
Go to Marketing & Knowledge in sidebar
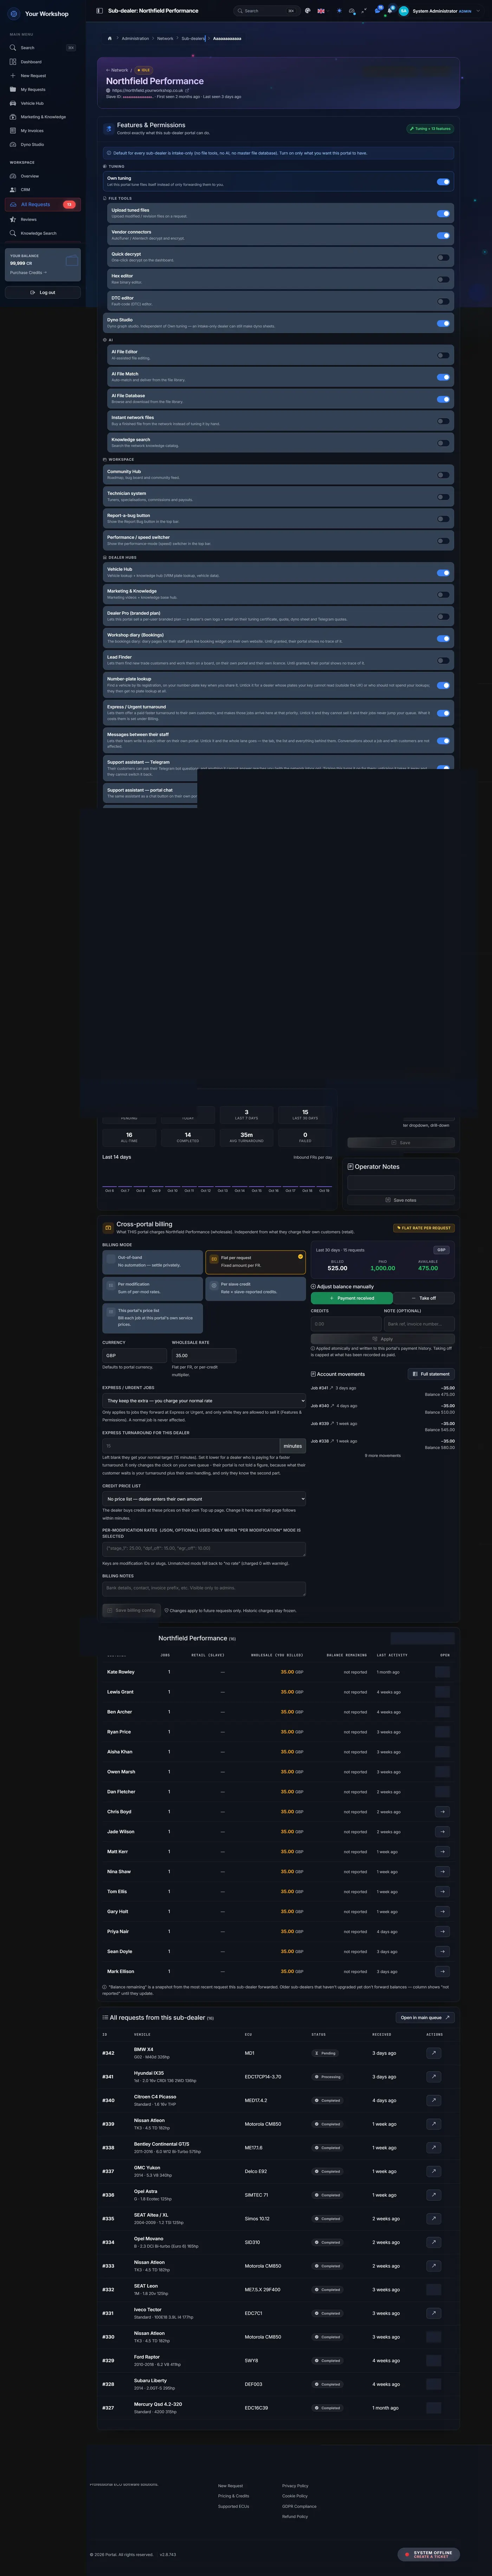[x=43, y=117]
